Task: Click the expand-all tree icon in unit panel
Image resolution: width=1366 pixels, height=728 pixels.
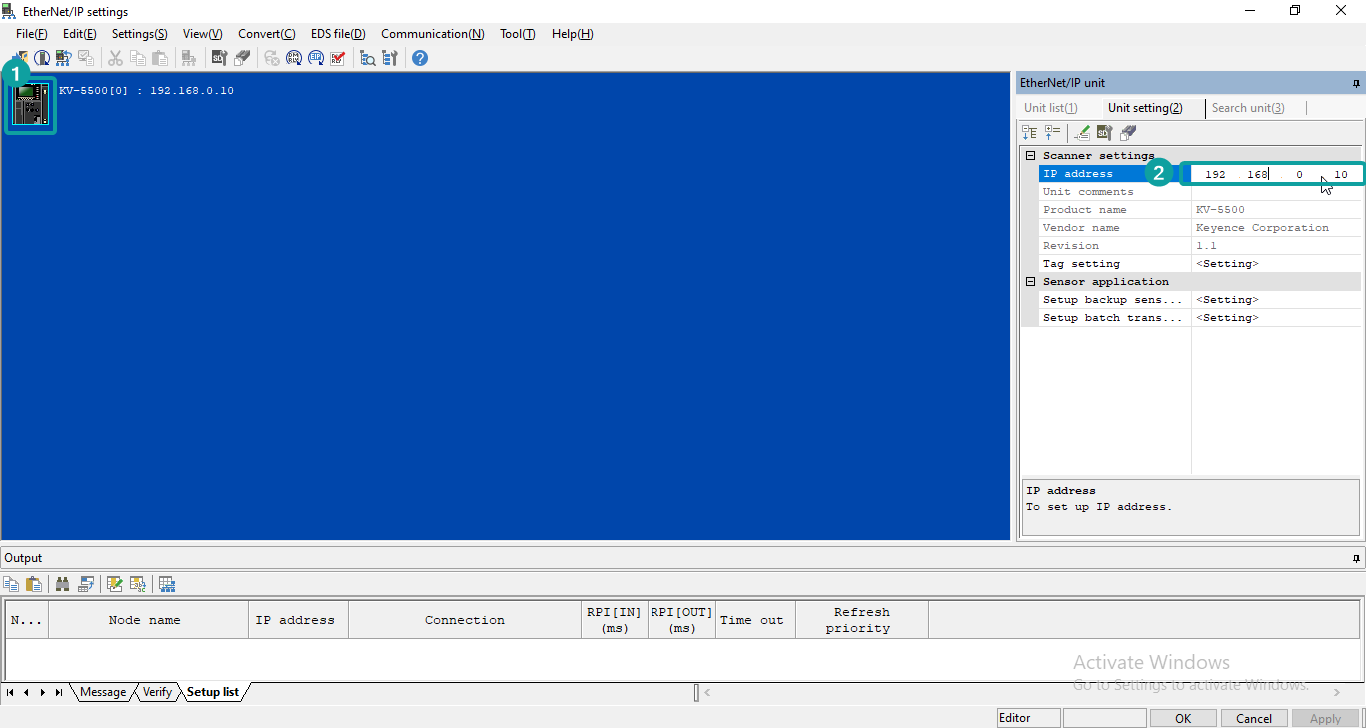Action: coord(1030,132)
